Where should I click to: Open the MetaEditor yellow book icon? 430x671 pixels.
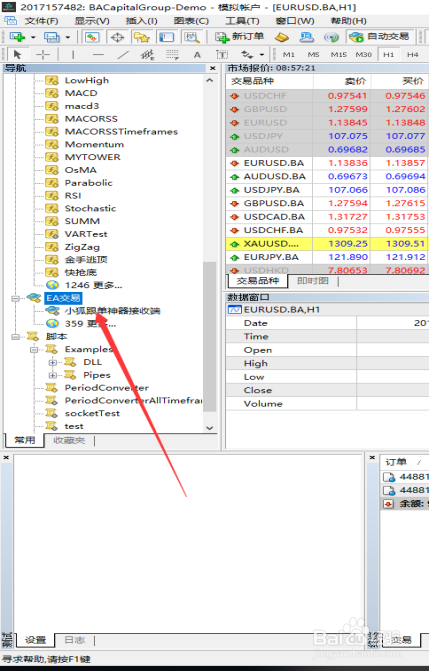tap(282, 37)
